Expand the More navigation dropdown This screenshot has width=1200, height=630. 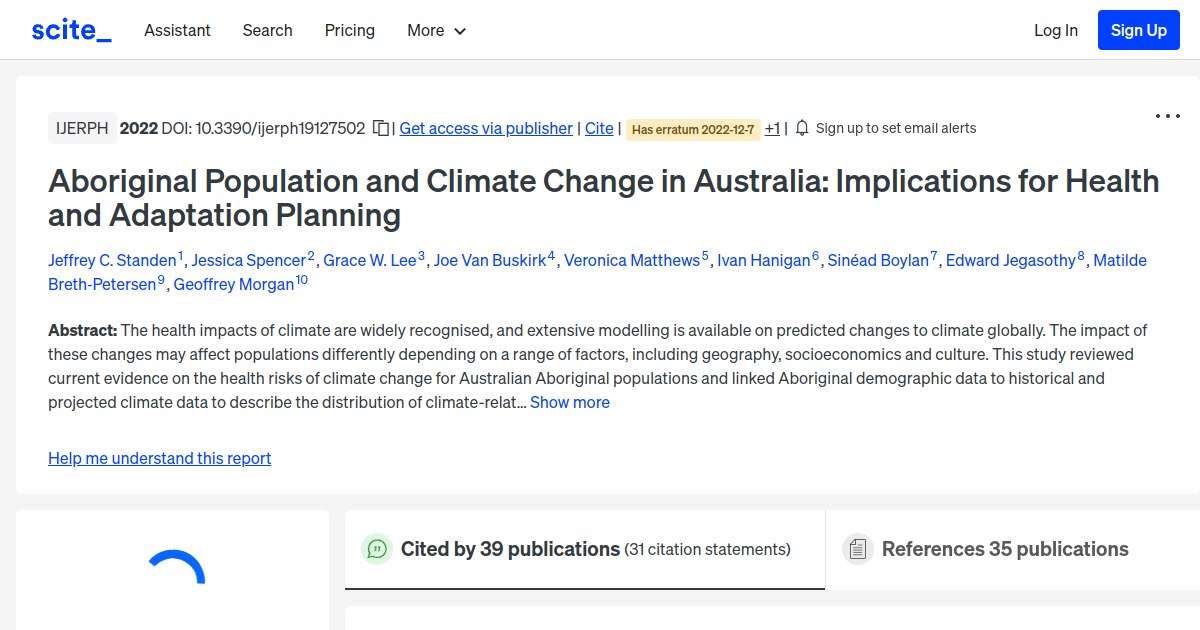pyautogui.click(x=436, y=30)
